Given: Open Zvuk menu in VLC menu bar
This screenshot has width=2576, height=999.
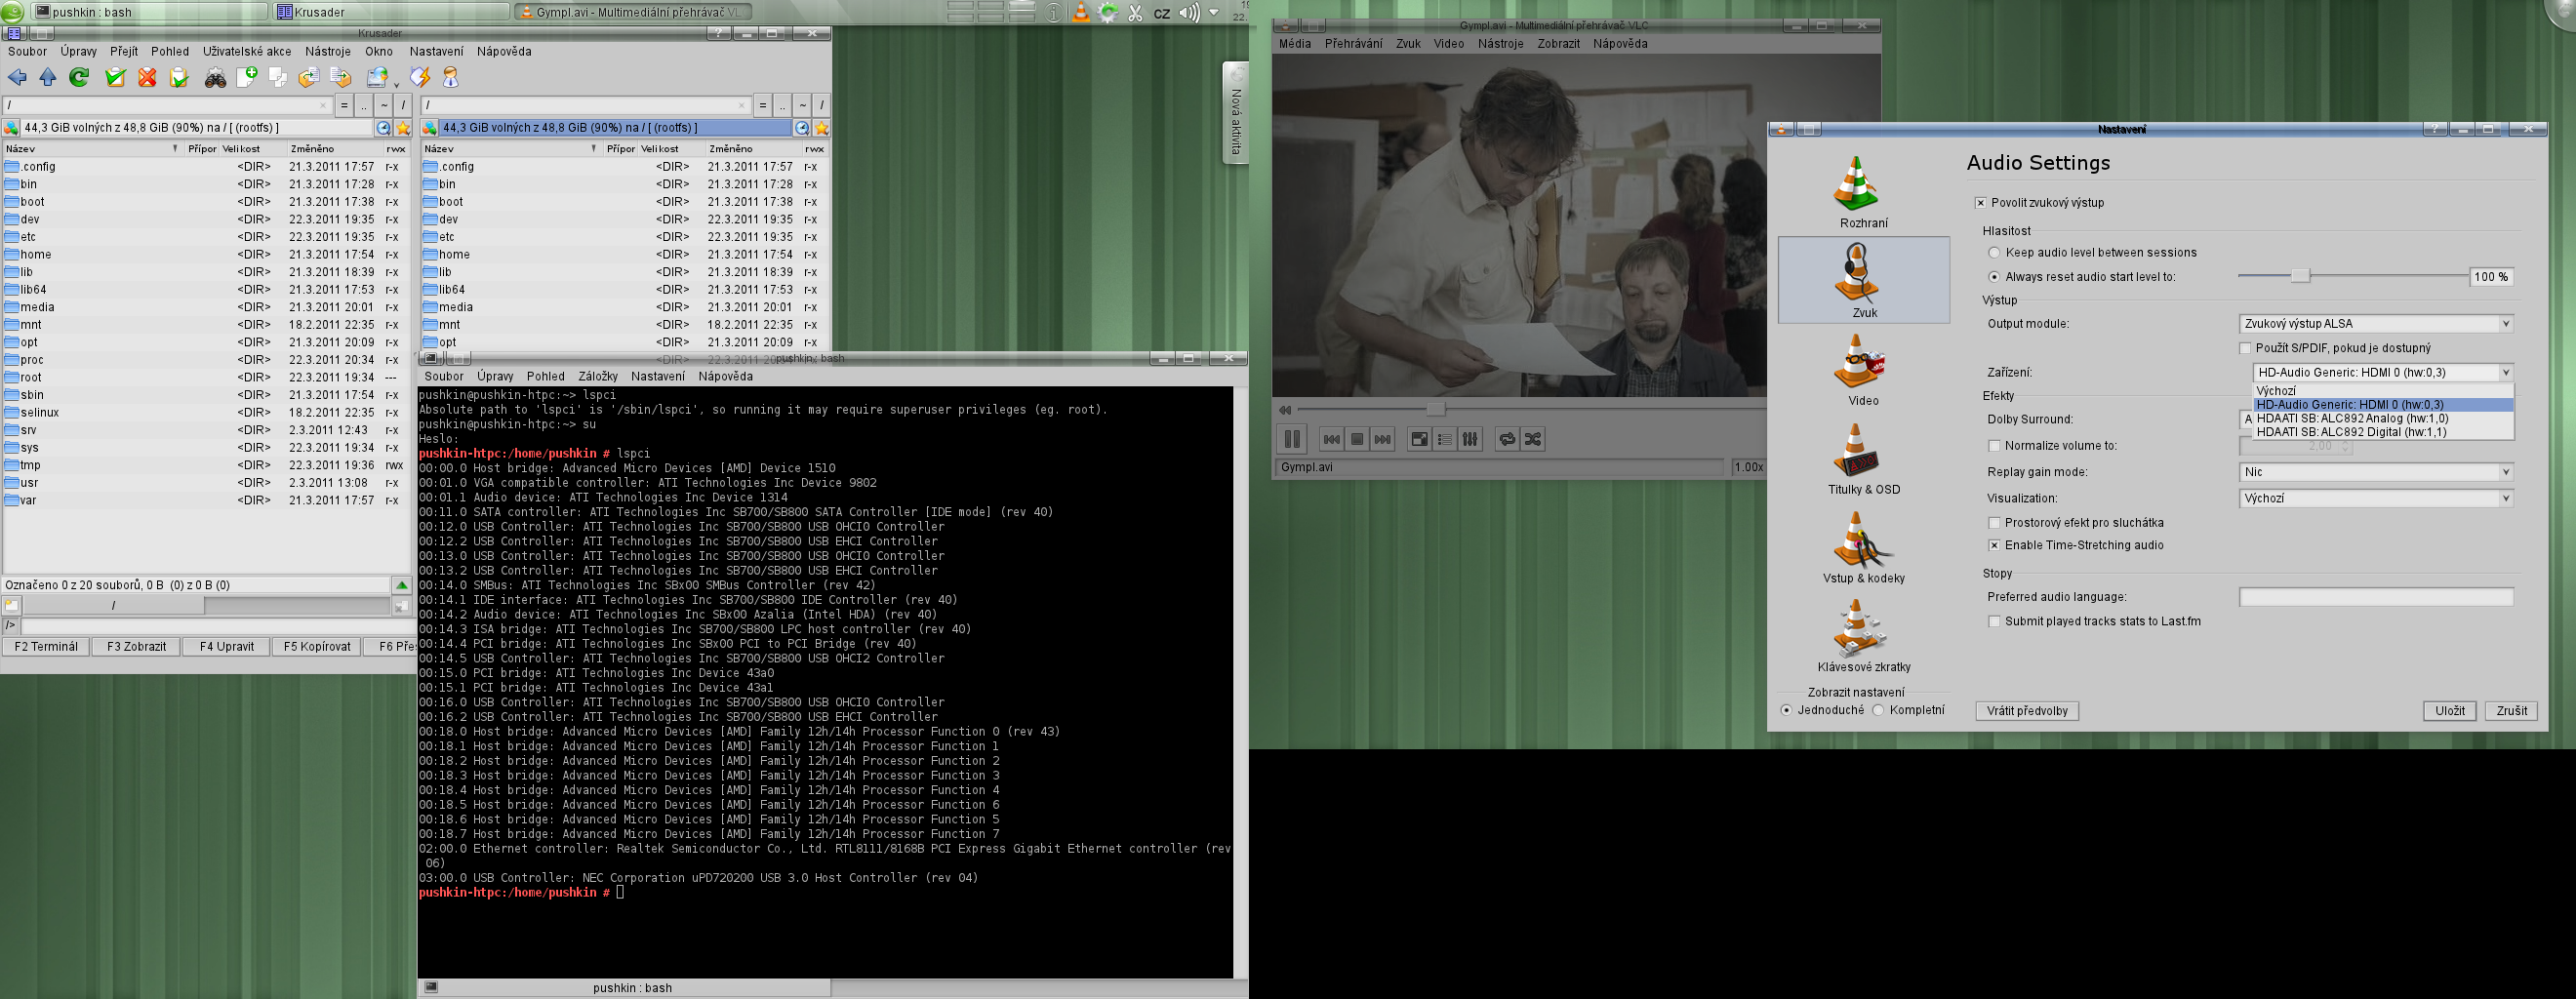Looking at the screenshot, I should coord(1408,43).
